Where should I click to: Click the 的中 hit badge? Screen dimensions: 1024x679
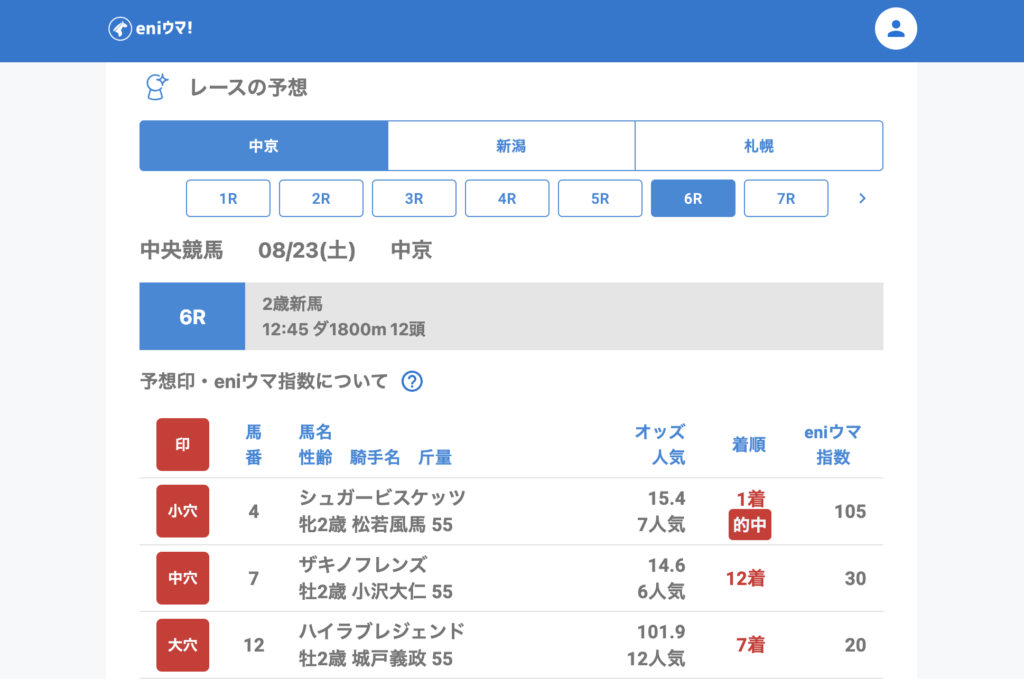pos(750,525)
